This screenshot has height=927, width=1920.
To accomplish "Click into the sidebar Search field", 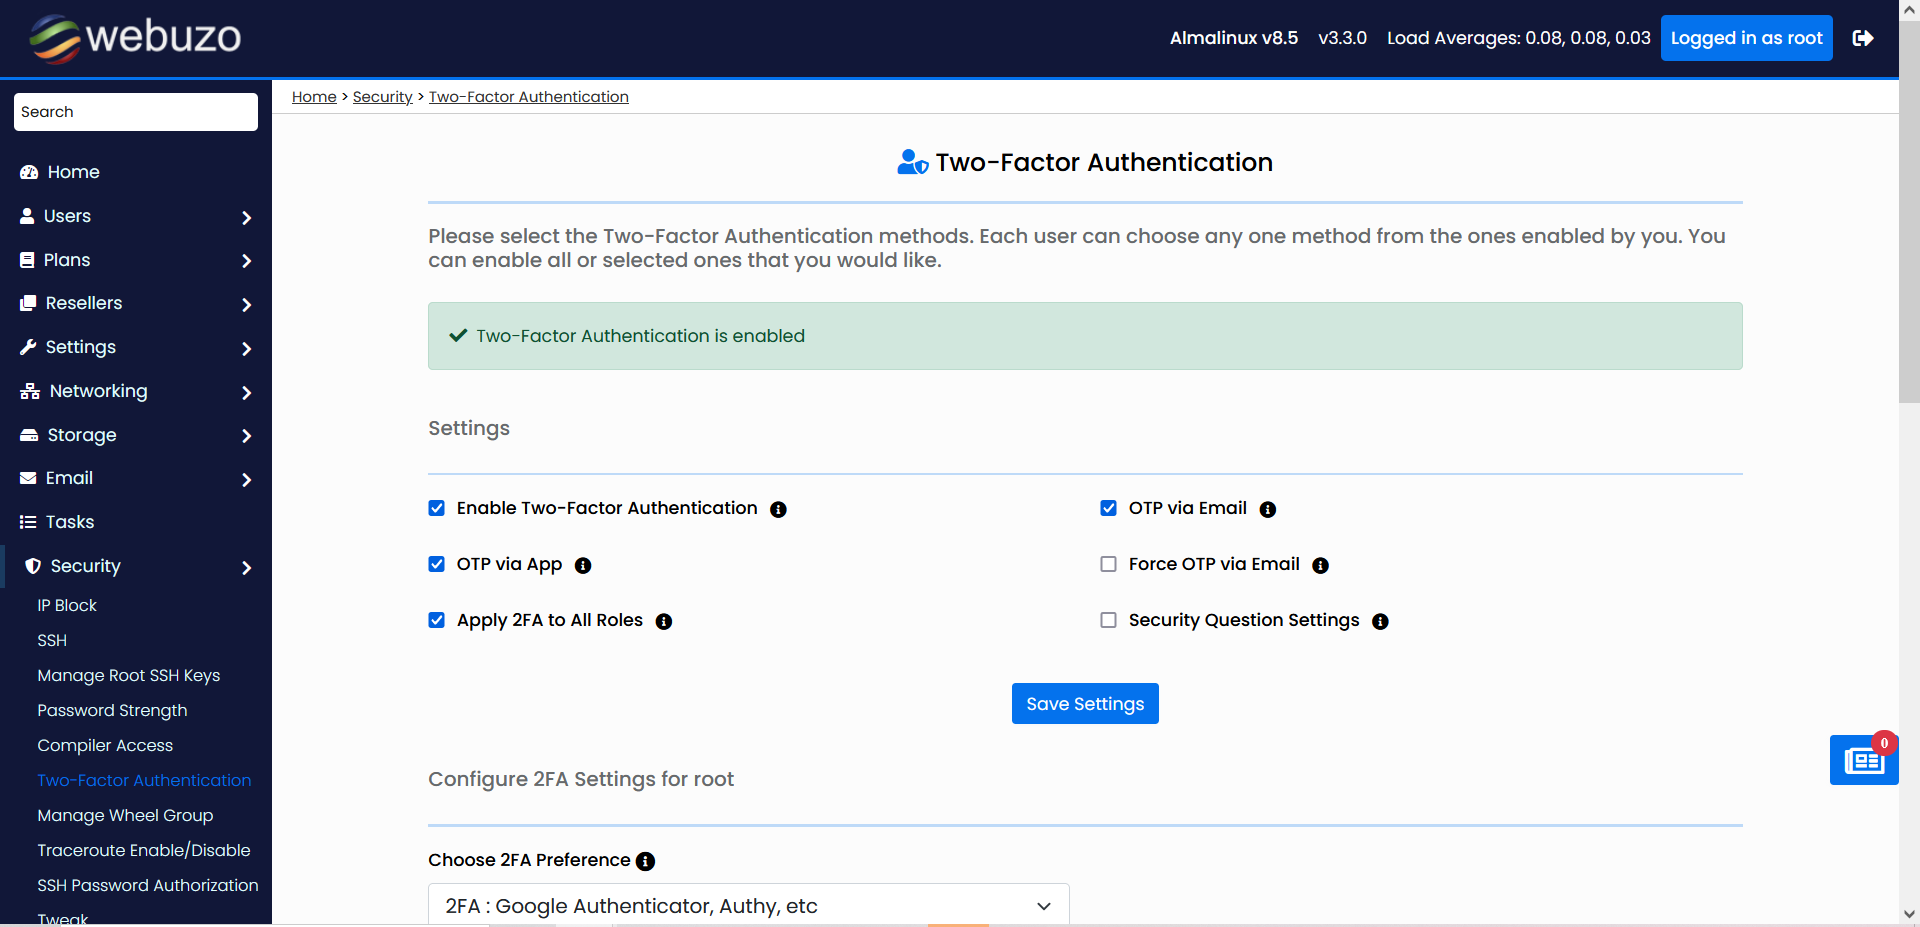I will click(x=135, y=112).
